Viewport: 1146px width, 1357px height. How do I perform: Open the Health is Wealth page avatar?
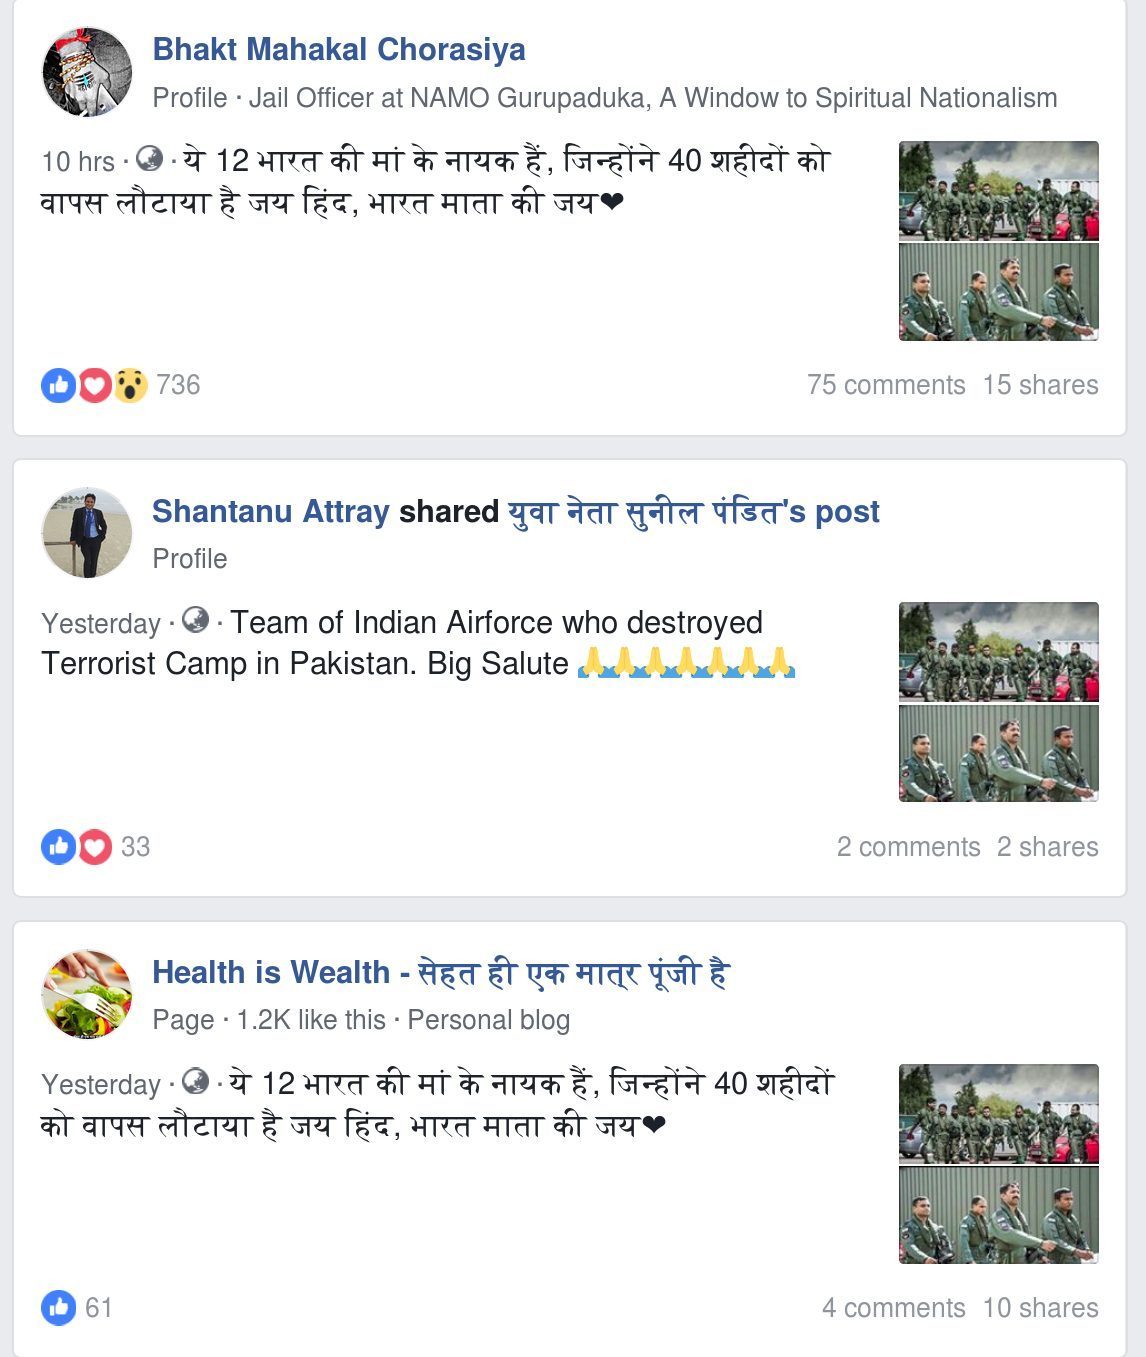[87, 995]
